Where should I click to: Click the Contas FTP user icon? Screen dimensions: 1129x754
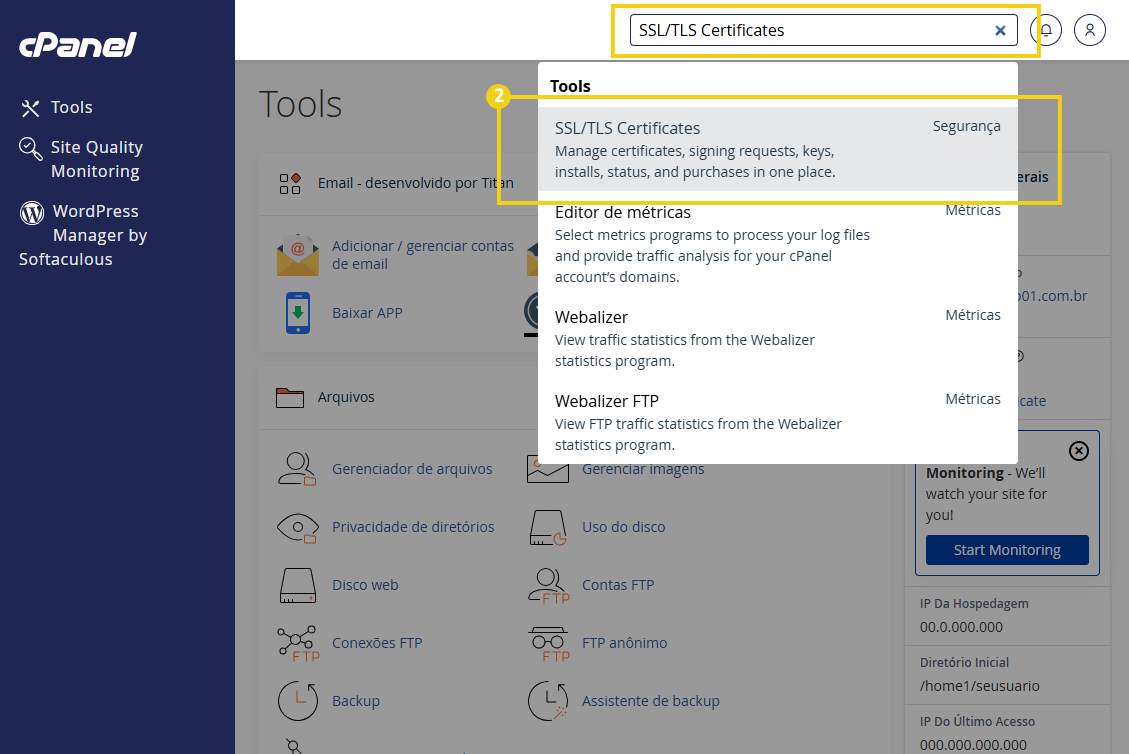[x=549, y=585]
